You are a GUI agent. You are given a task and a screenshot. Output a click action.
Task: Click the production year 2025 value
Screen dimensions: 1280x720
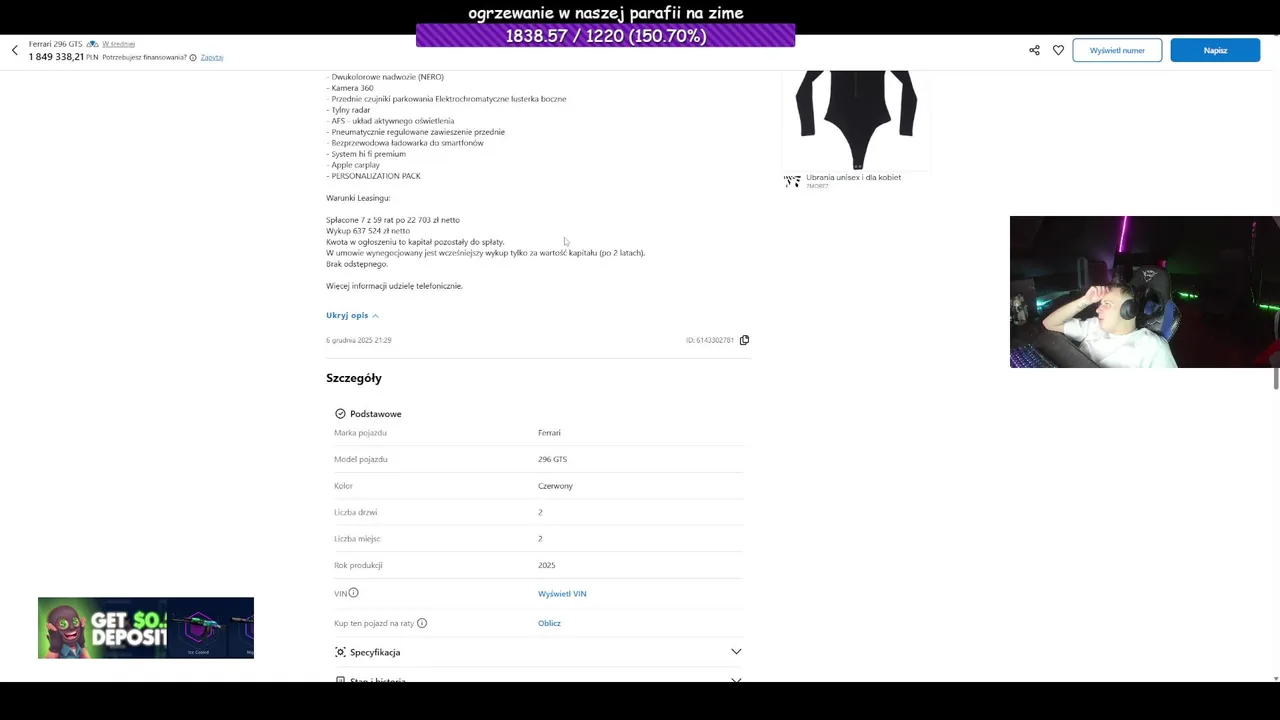point(546,565)
